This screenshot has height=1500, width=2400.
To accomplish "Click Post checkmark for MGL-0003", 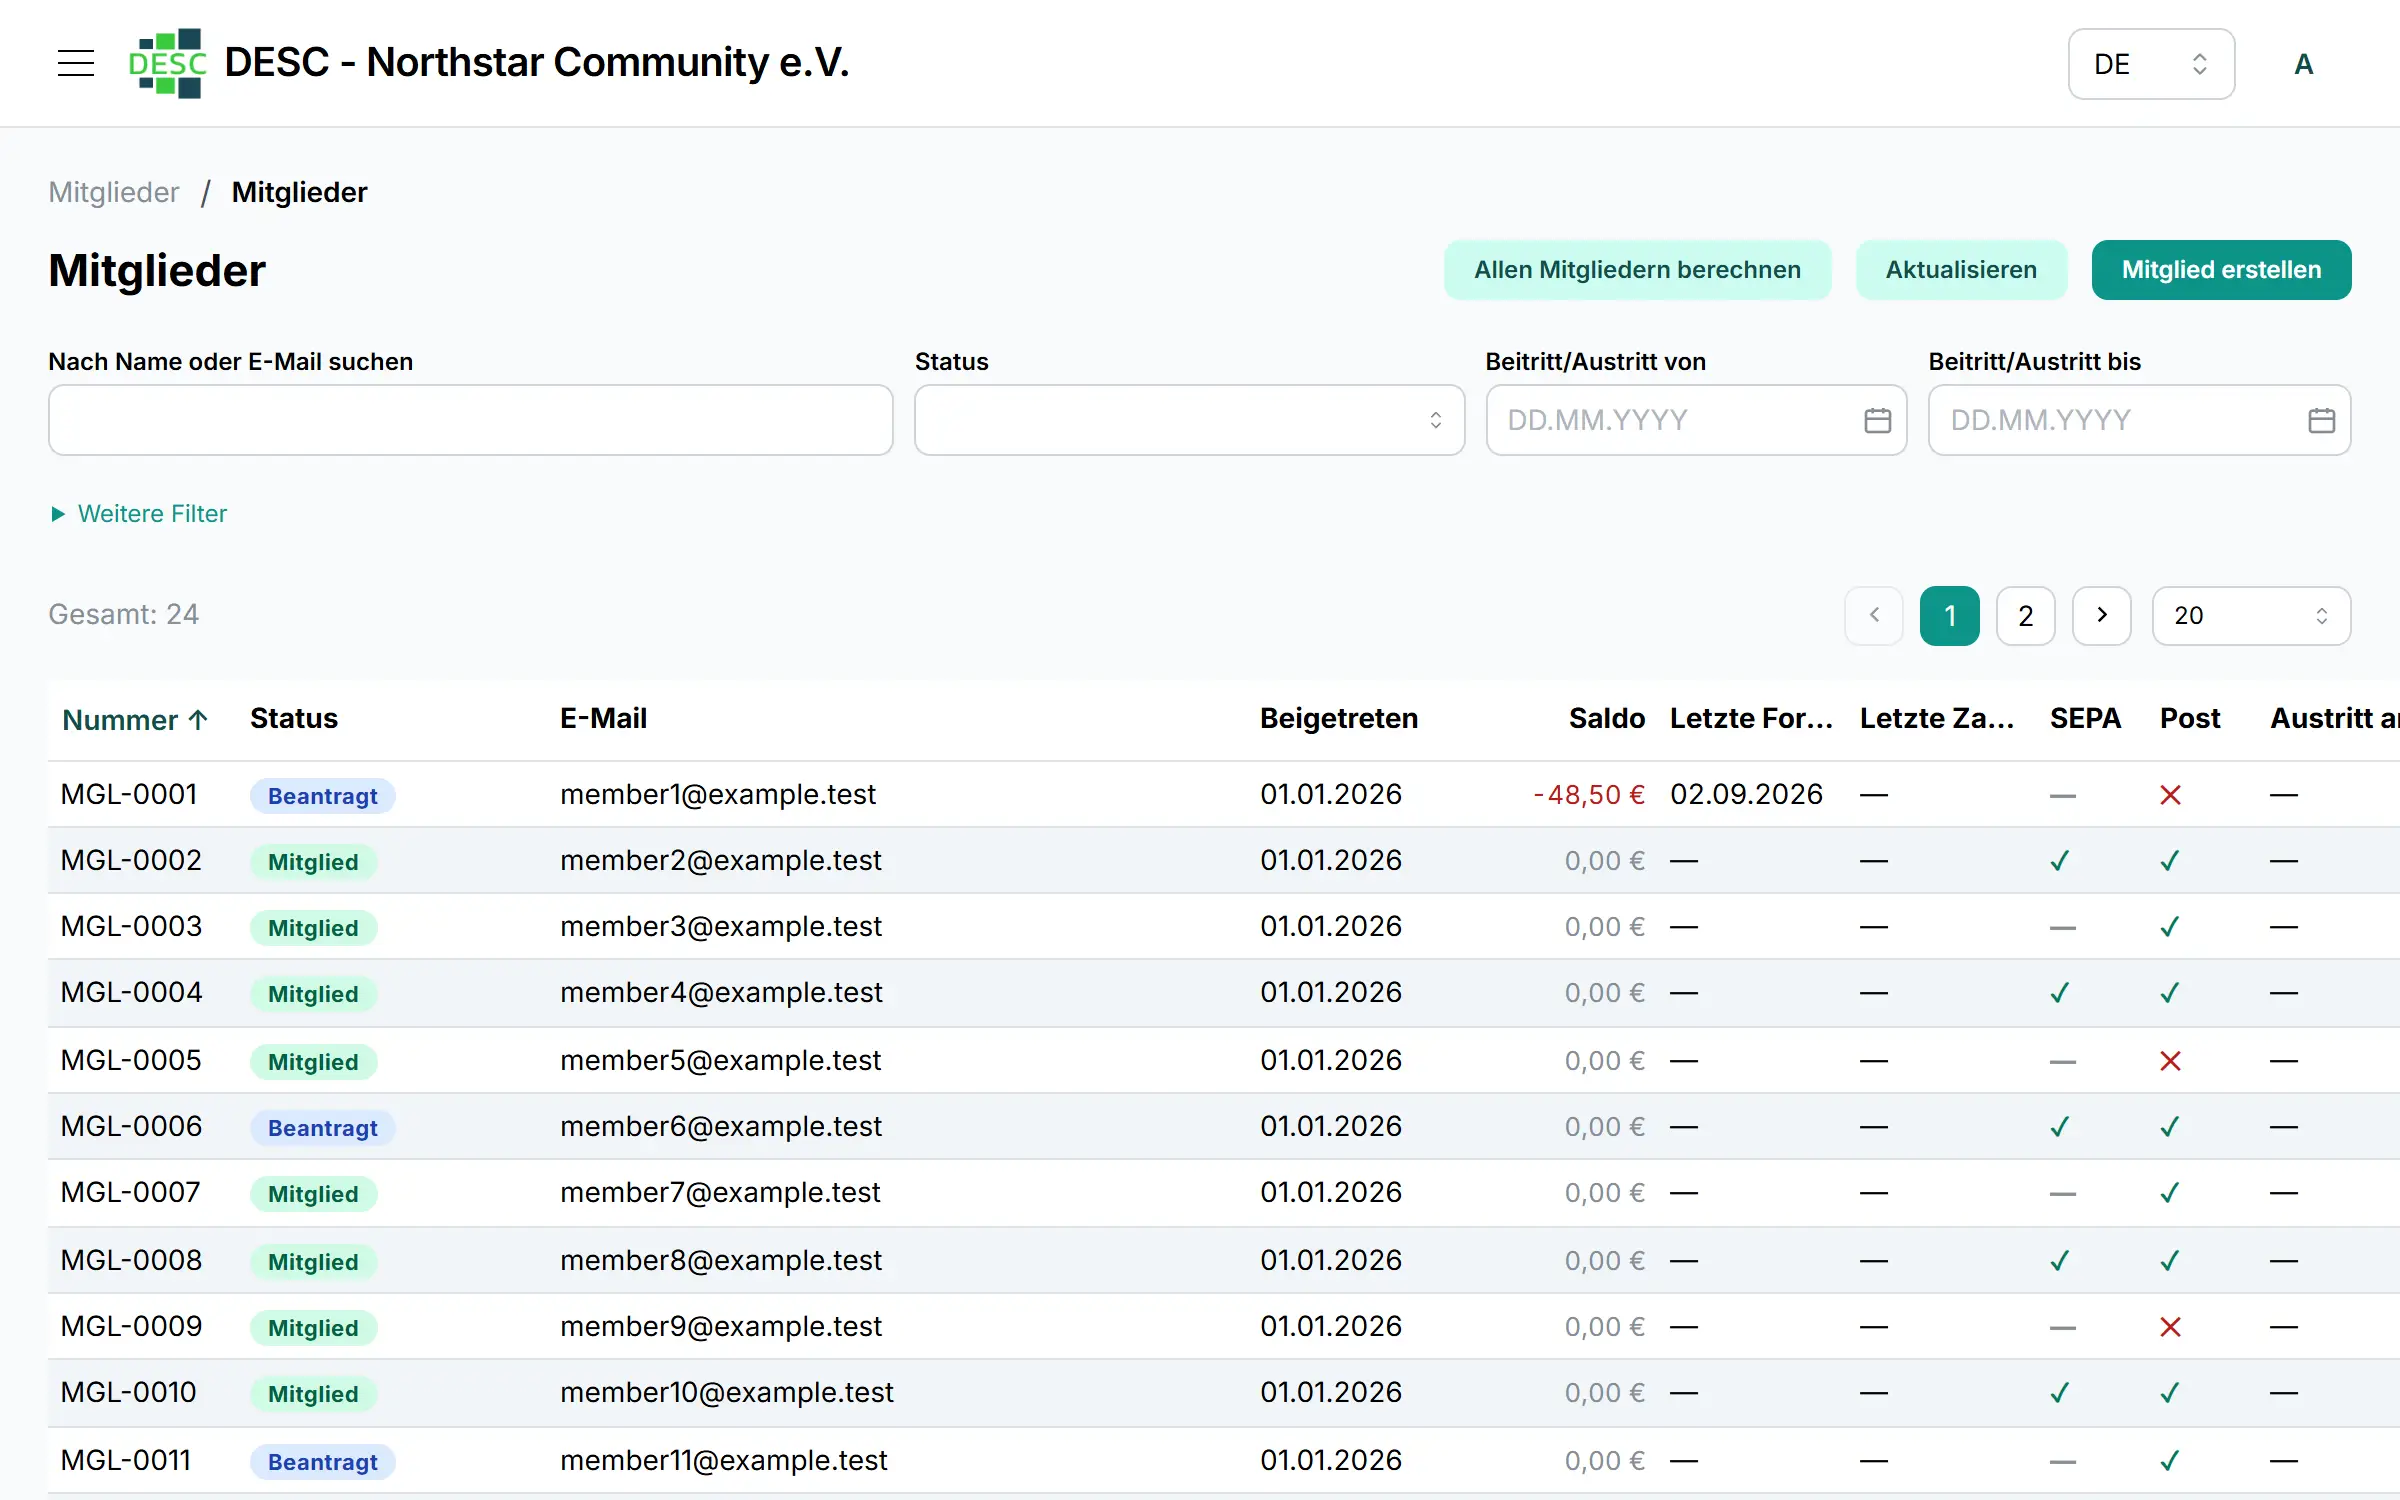I will (x=2170, y=927).
